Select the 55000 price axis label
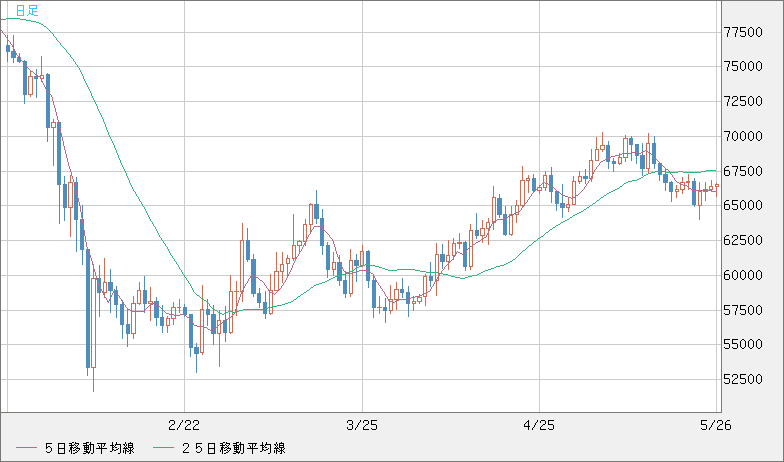 pyautogui.click(x=744, y=344)
